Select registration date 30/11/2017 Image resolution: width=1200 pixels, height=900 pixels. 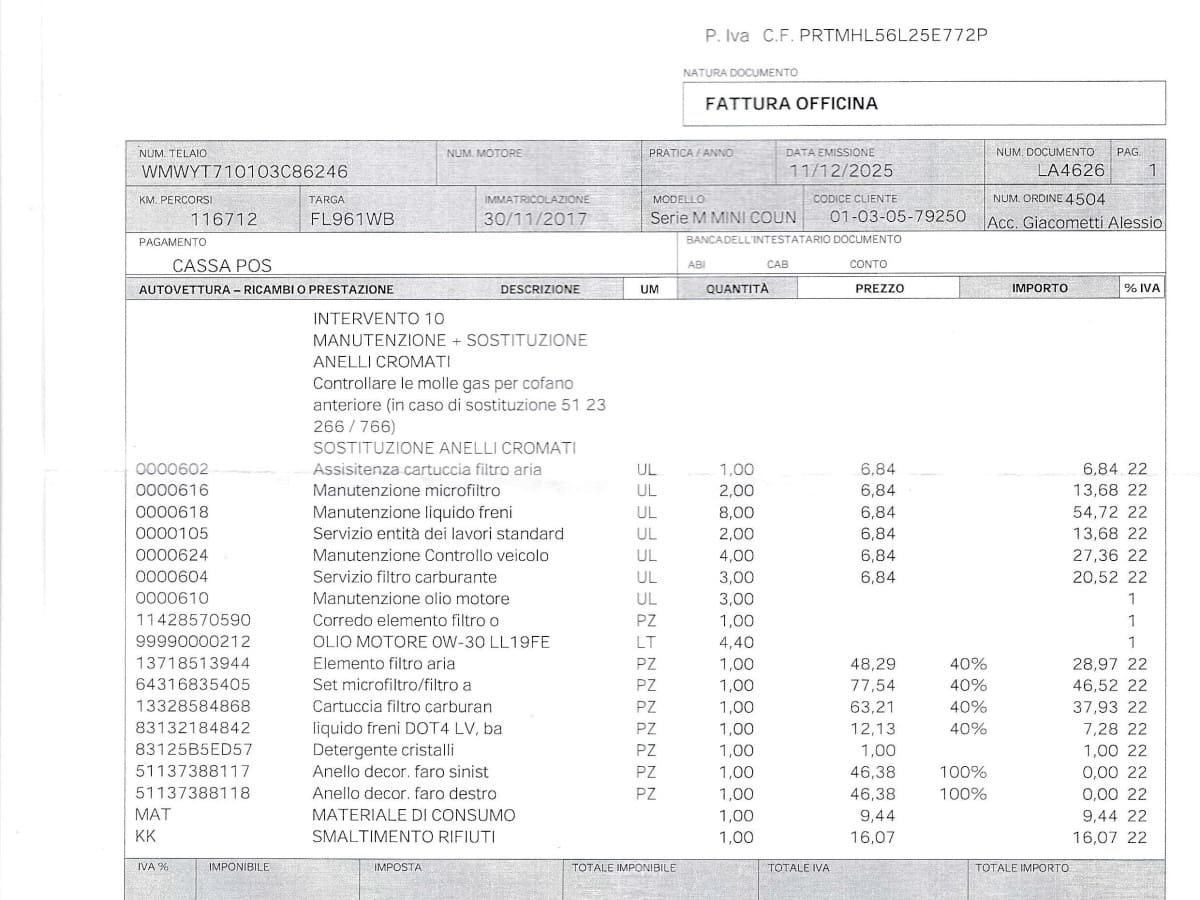[x=535, y=219]
